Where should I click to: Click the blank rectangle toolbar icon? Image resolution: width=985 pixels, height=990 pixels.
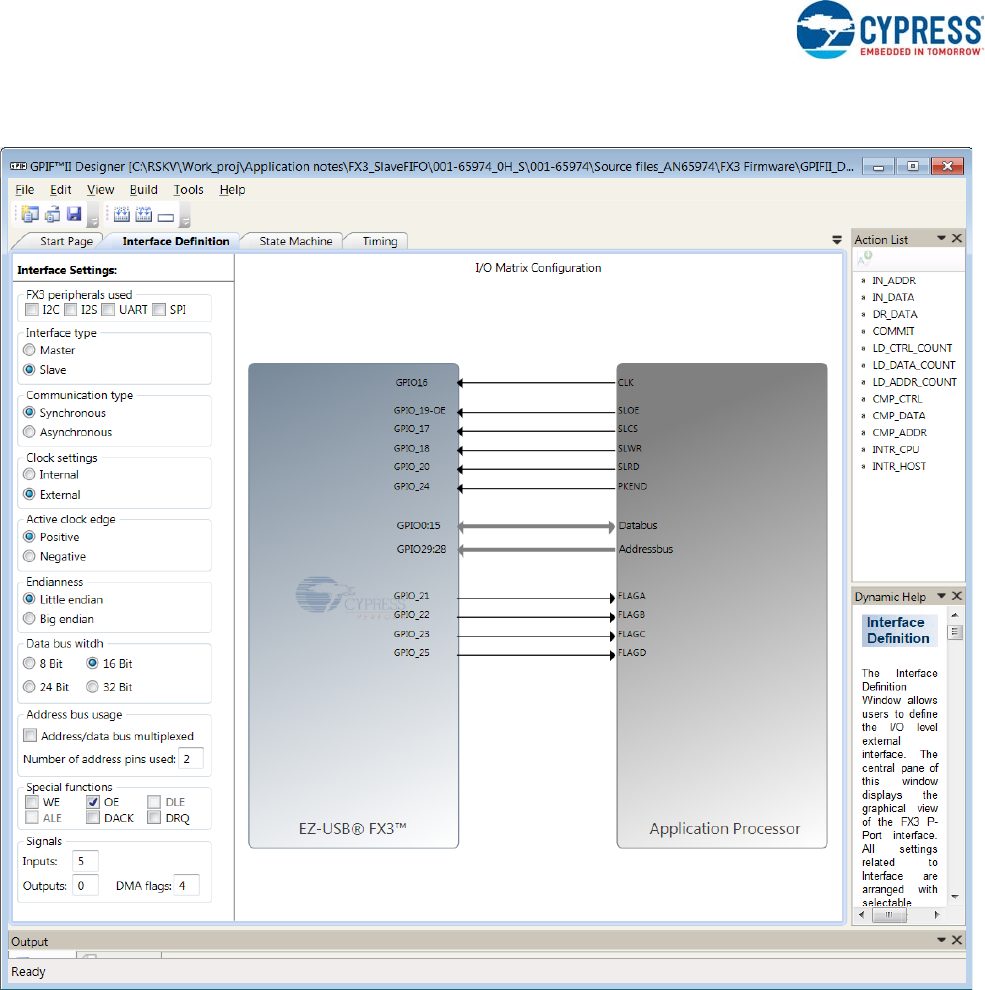coord(165,217)
